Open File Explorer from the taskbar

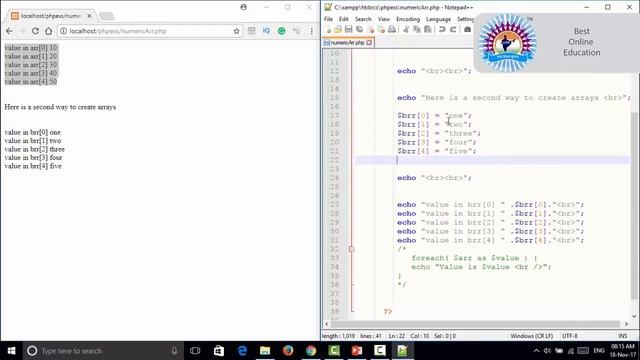[265, 351]
